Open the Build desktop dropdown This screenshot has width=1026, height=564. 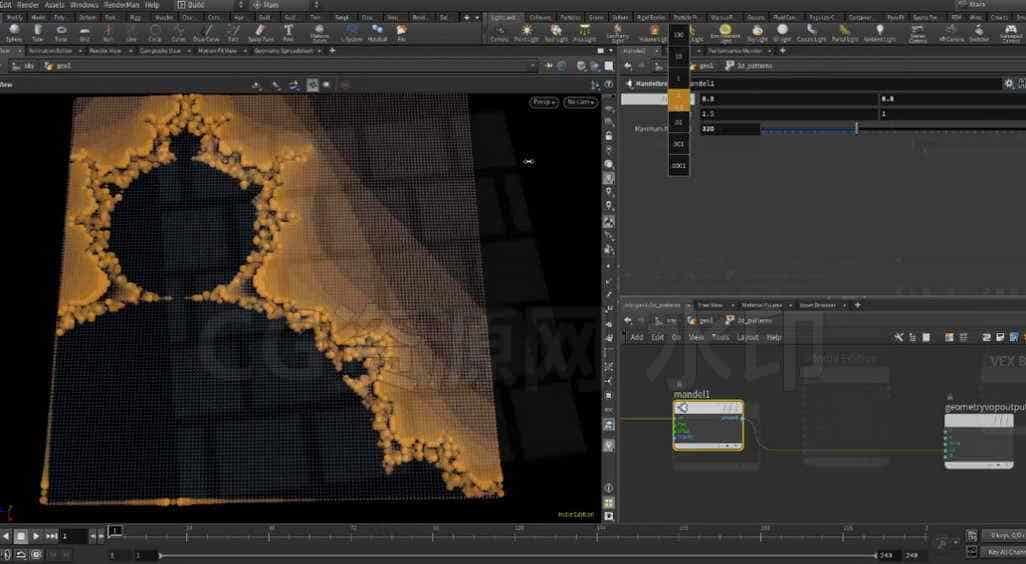tap(211, 5)
